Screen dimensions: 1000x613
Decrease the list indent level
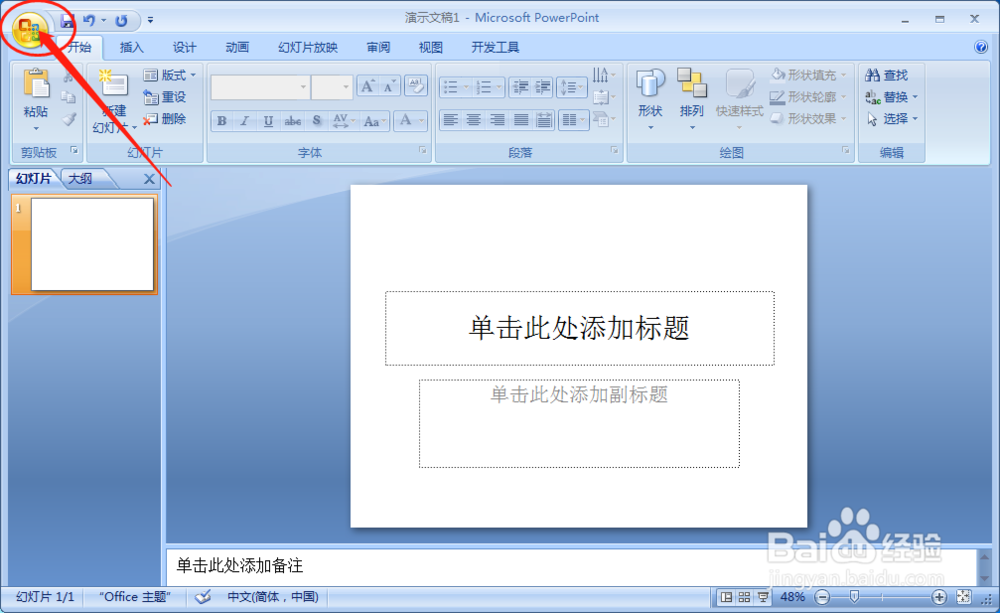click(520, 87)
